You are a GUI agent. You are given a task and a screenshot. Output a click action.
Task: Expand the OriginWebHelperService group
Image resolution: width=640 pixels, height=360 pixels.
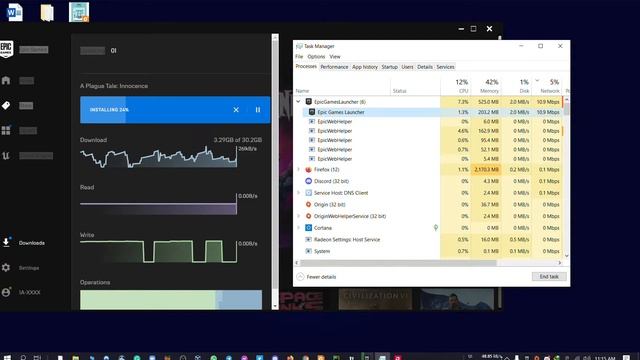click(x=298, y=216)
